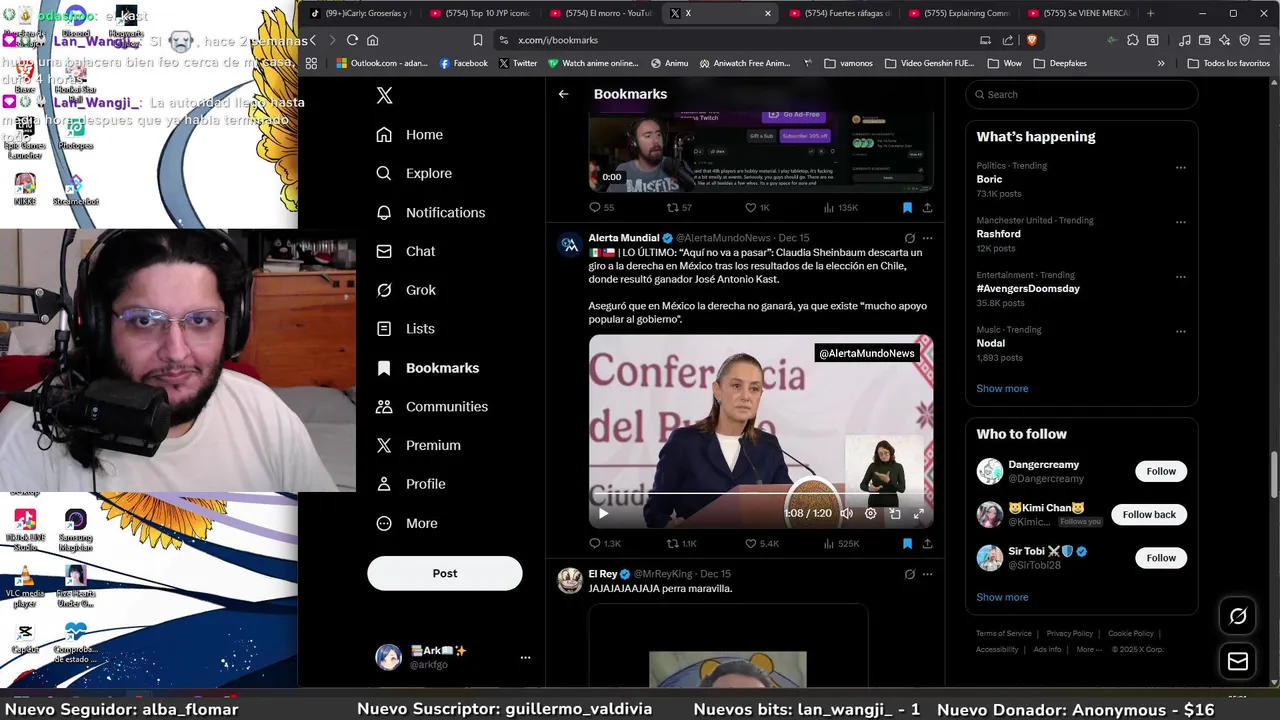Open Profile in the X sidebar
Viewport: 1280px width, 720px height.
point(410,484)
